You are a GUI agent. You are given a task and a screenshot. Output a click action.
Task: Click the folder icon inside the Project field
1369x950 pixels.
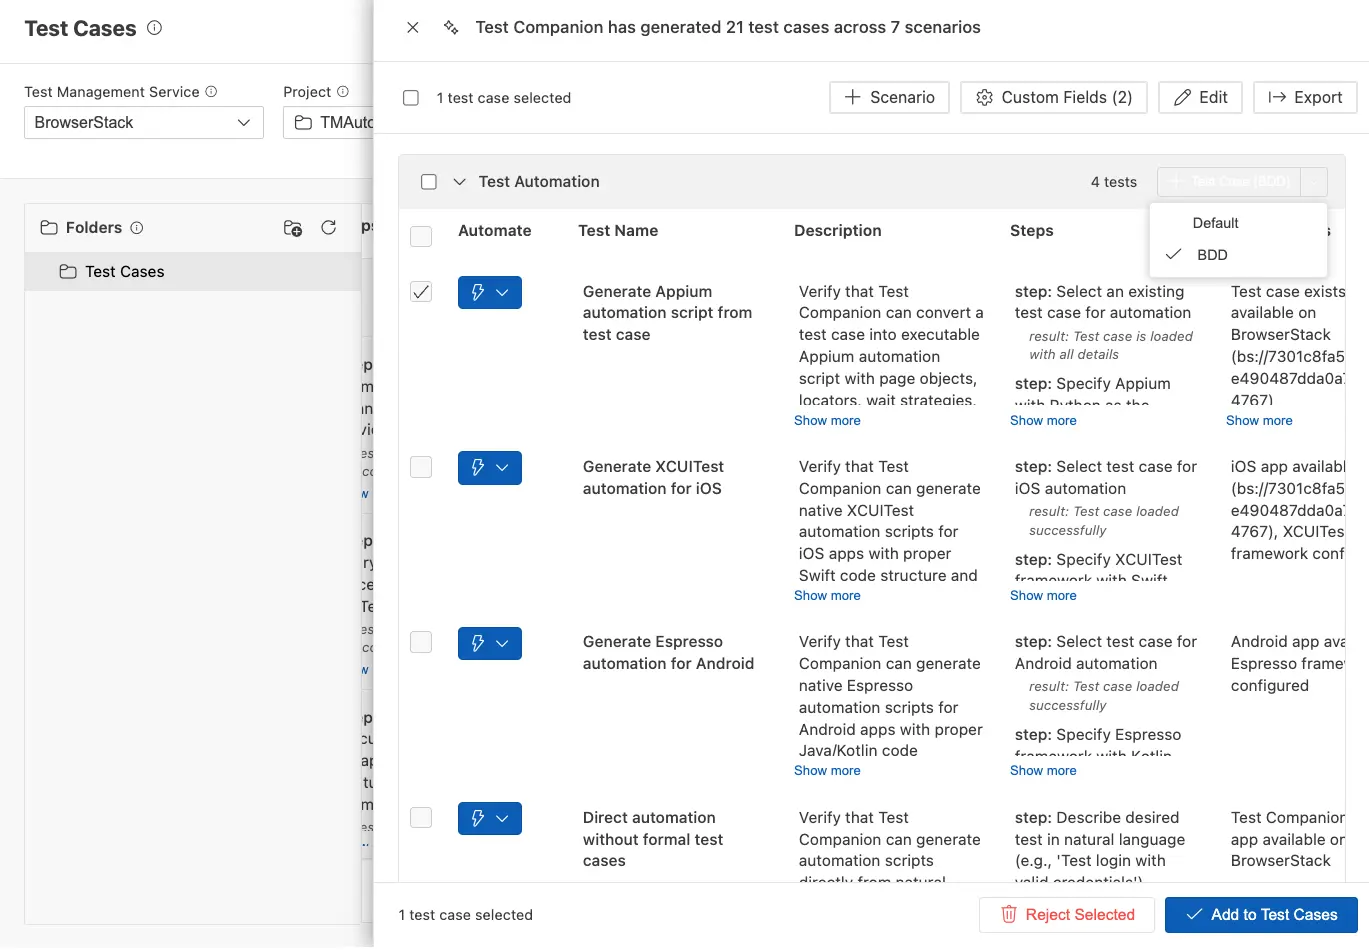pyautogui.click(x=305, y=122)
